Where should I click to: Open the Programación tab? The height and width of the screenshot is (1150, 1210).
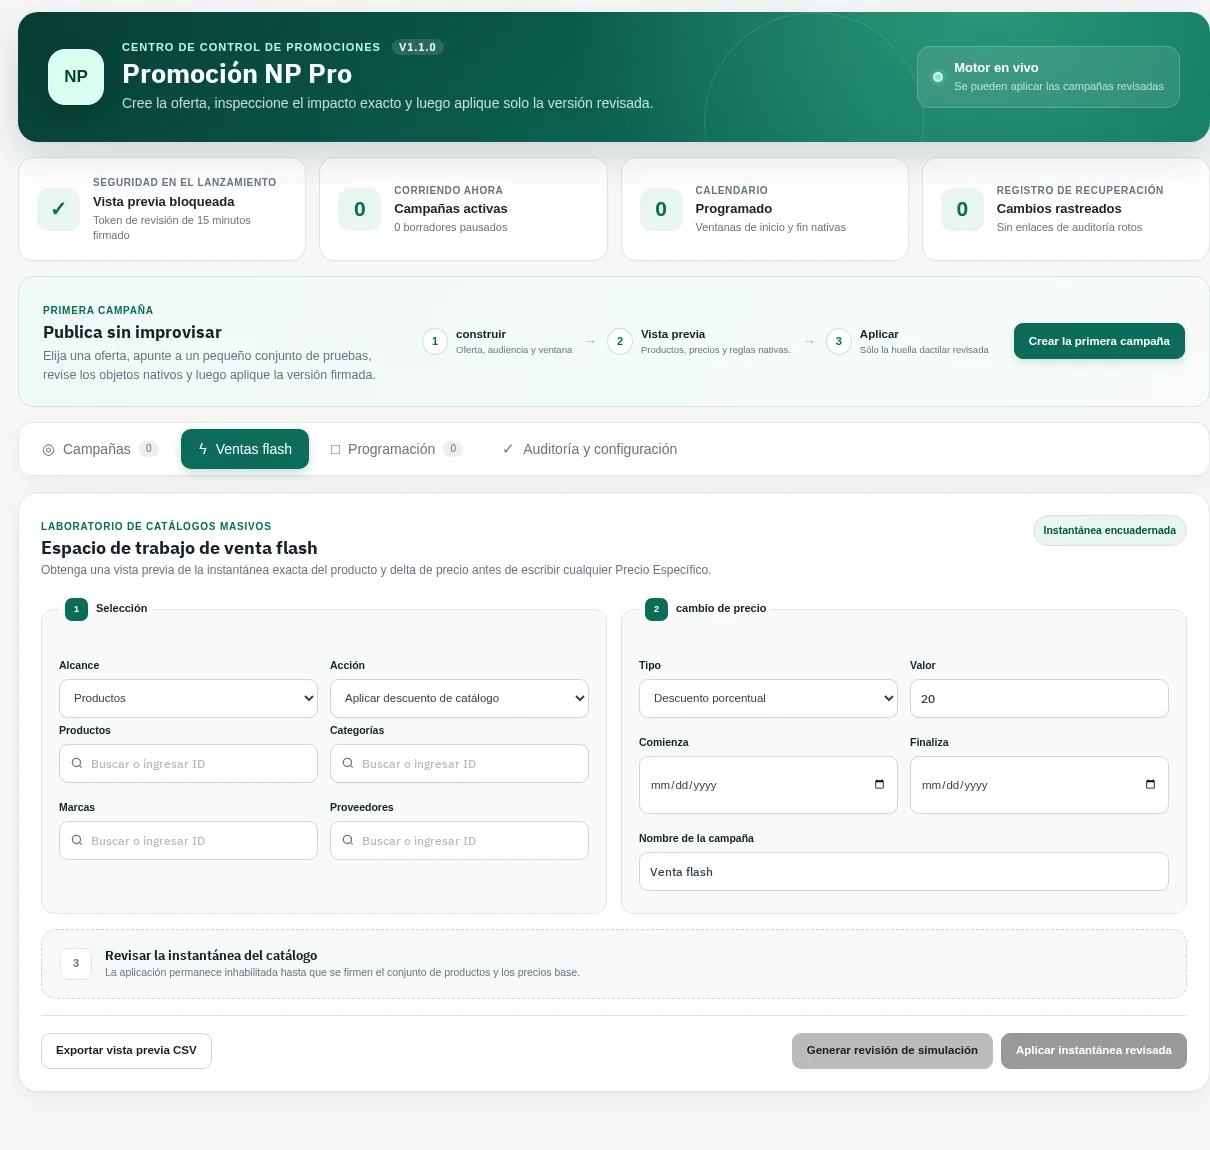396,449
